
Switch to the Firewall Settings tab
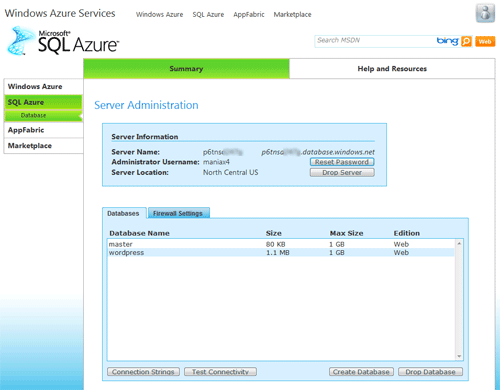coord(178,213)
